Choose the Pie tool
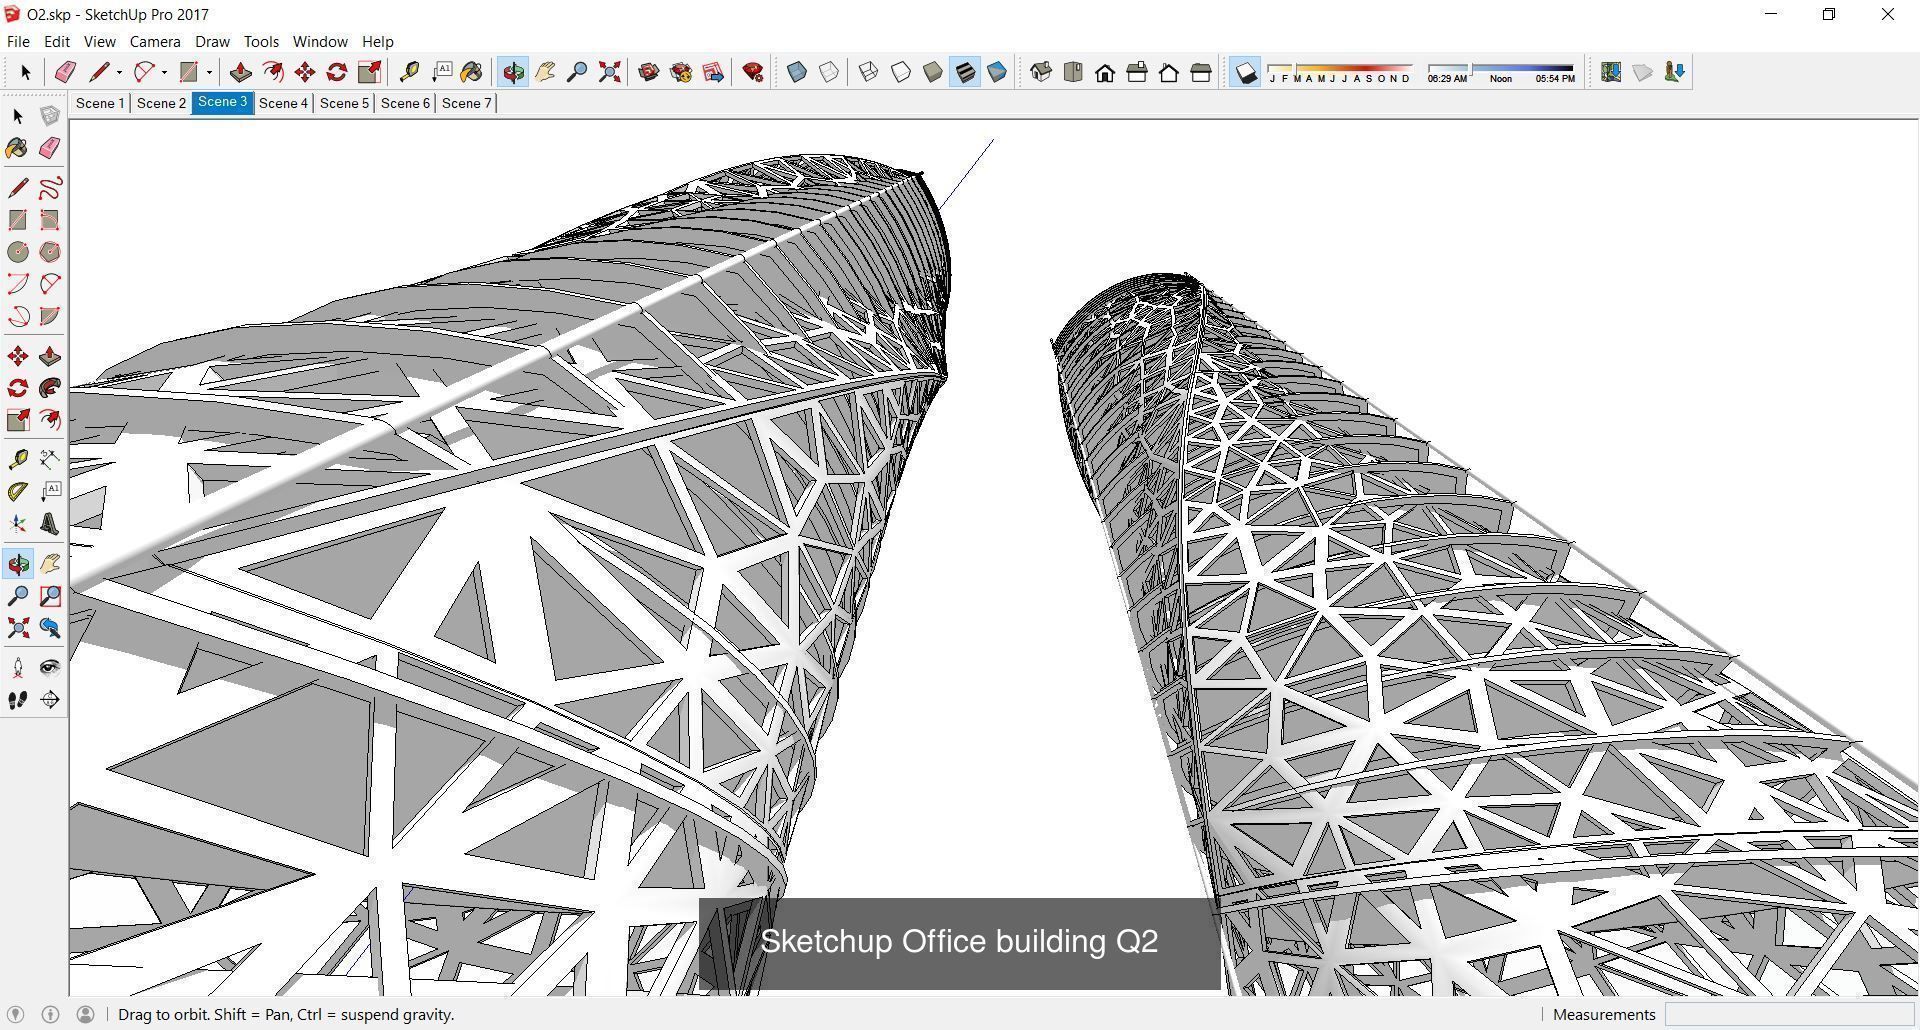Viewport: 1920px width, 1030px height. (x=49, y=316)
